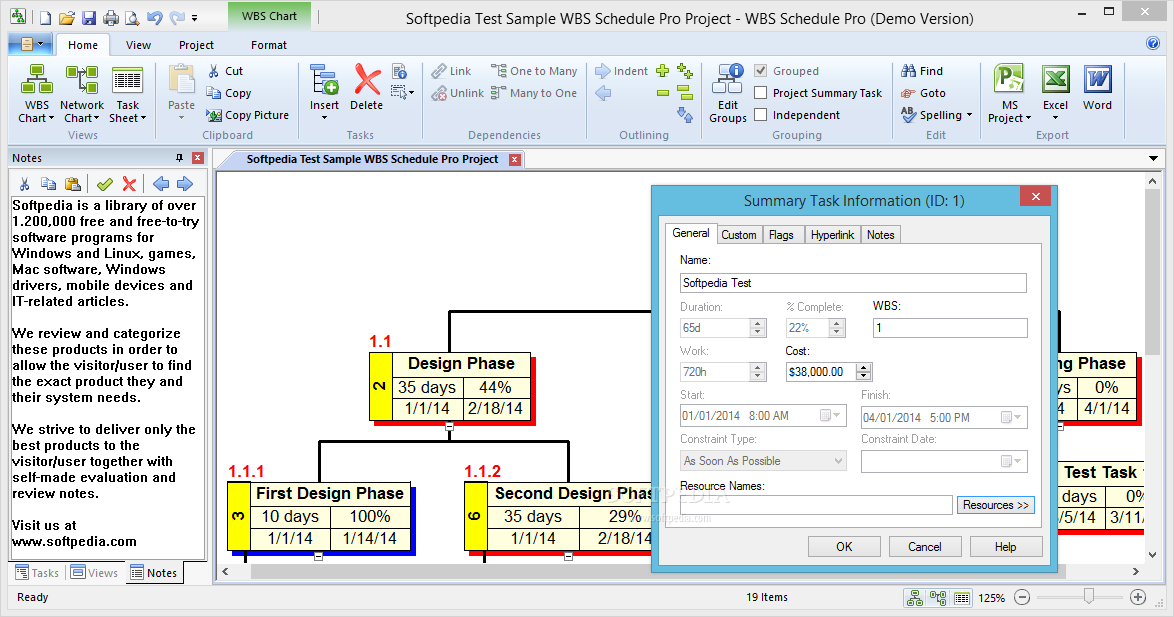Image resolution: width=1174 pixels, height=617 pixels.
Task: Click the zoom out minus button
Action: 1022,597
